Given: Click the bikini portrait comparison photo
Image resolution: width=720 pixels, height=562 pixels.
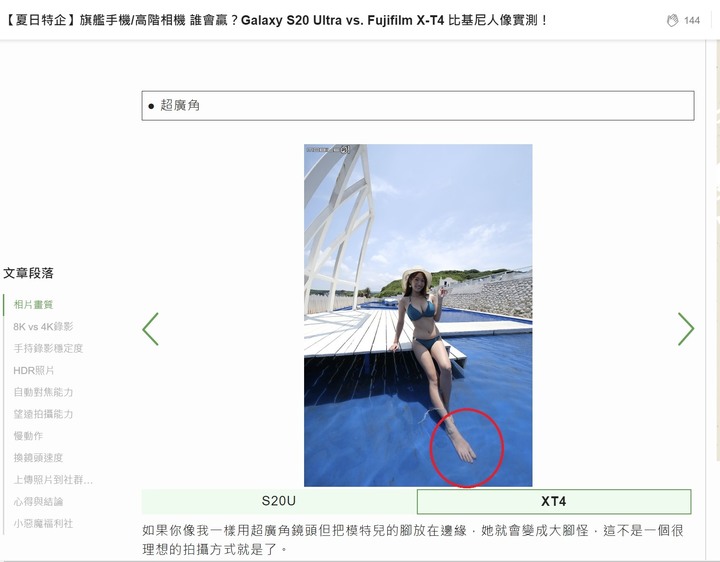Looking at the screenshot, I should 418,315.
